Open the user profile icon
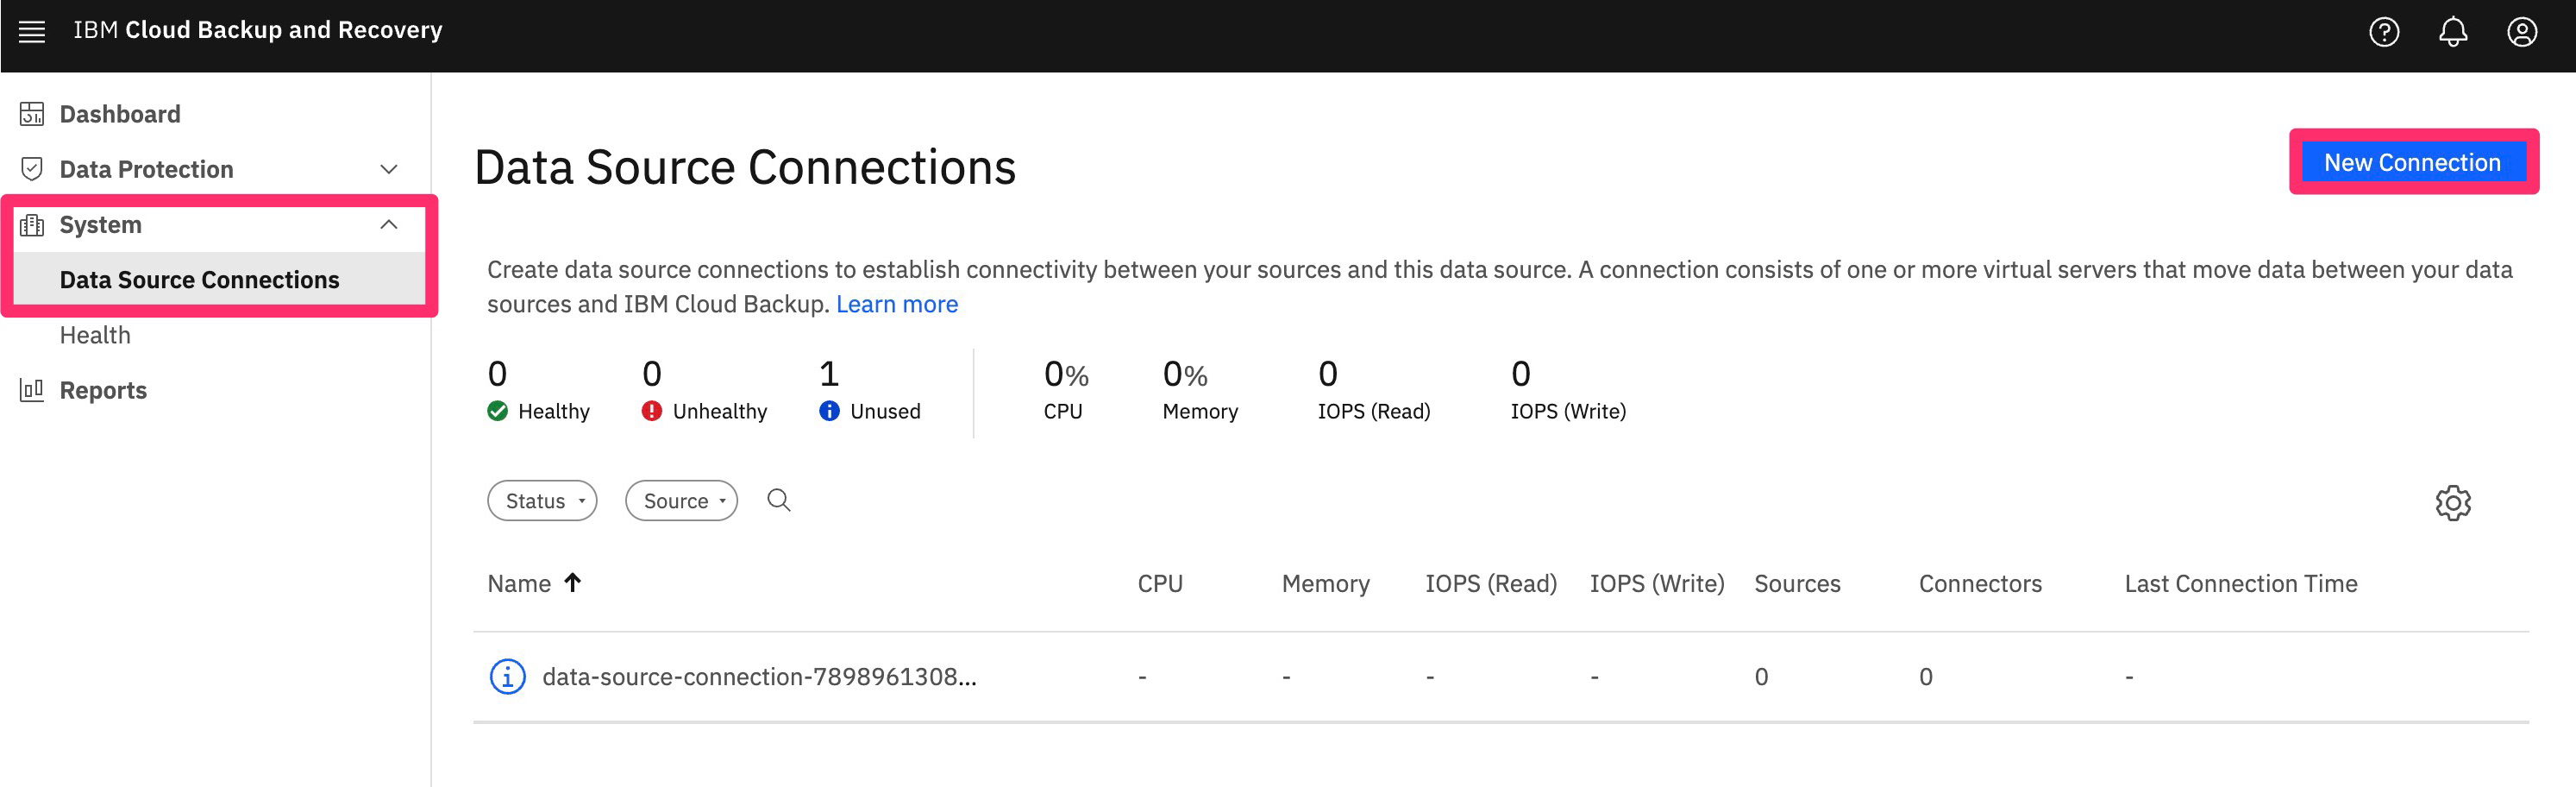 coord(2521,32)
